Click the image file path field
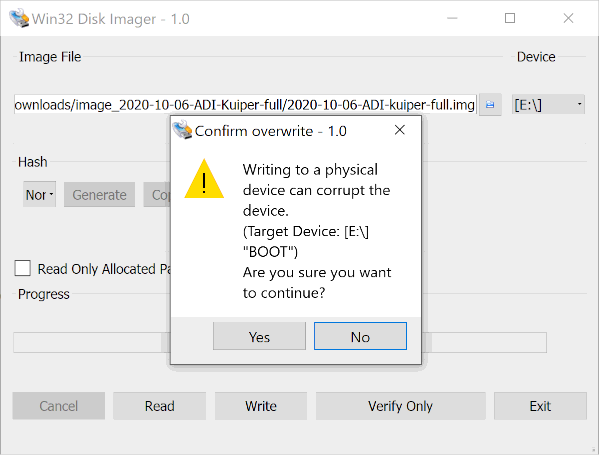Viewport: 599px width, 455px height. [x=245, y=104]
